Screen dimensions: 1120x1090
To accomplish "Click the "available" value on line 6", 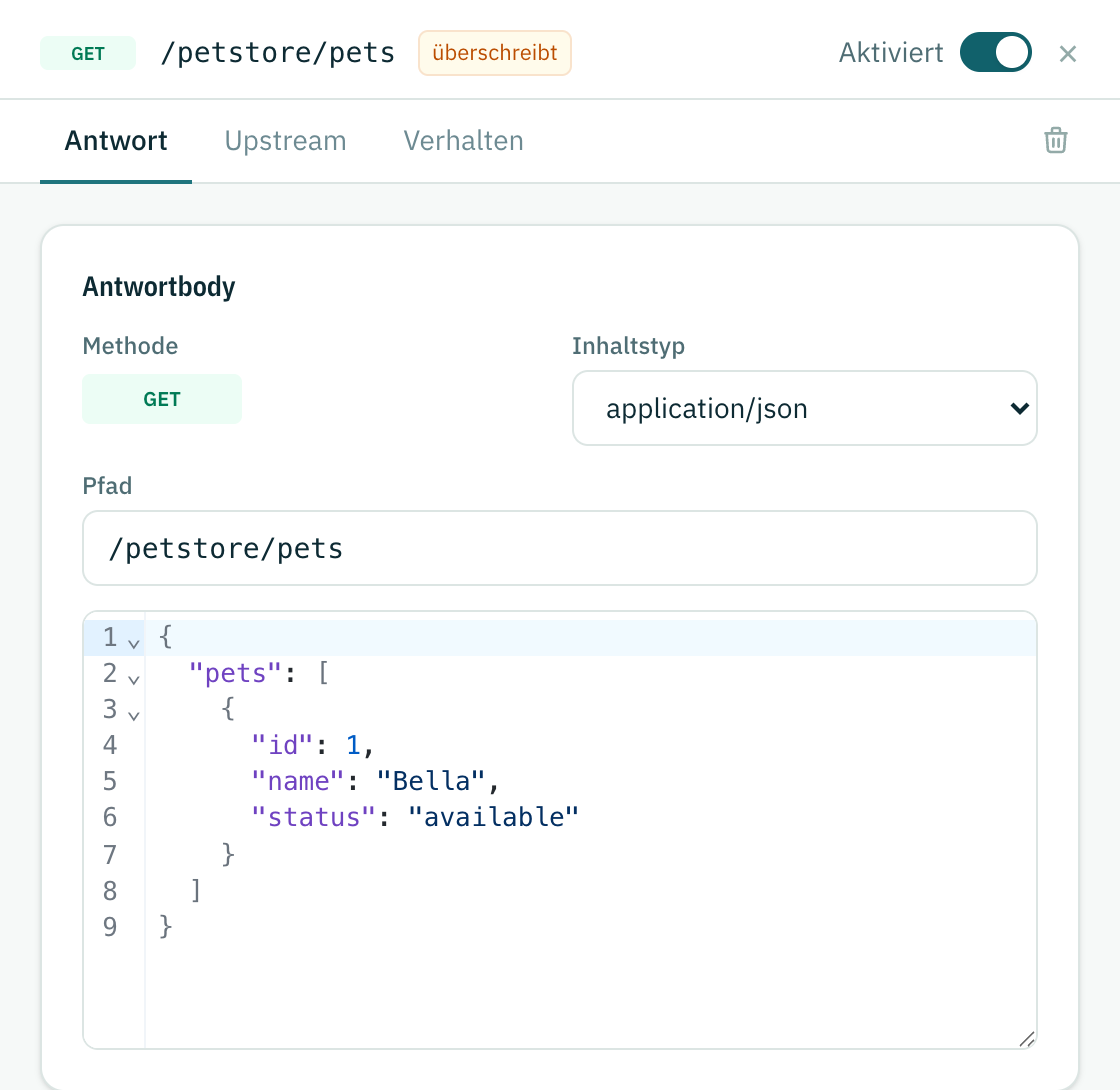I will pyautogui.click(x=493, y=816).
